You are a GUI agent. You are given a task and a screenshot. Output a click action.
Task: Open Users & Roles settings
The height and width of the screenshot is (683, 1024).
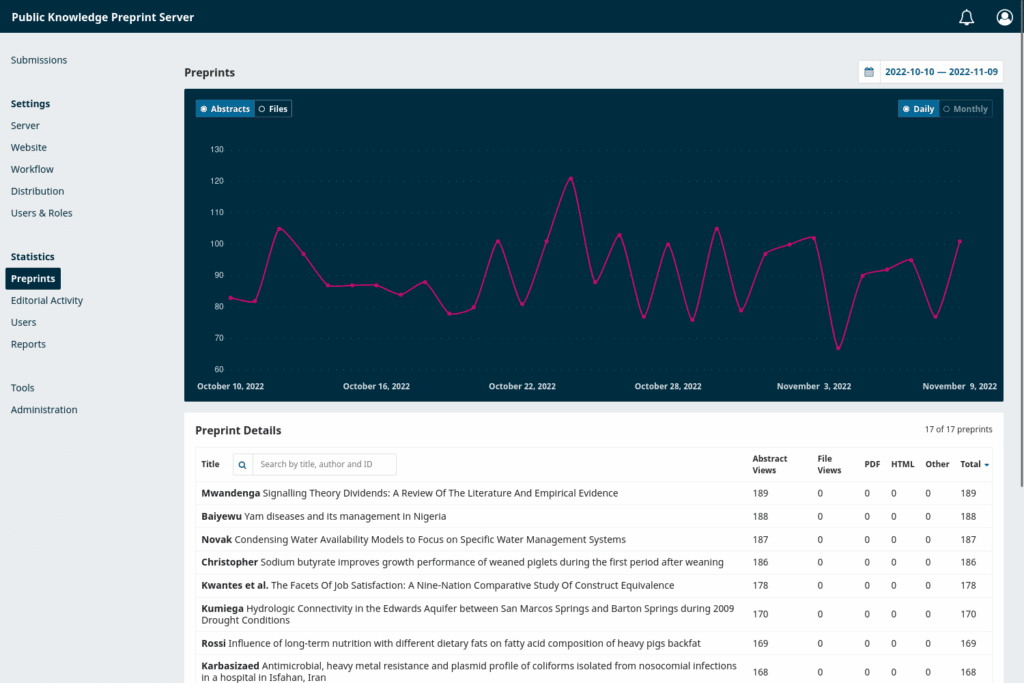(x=41, y=212)
